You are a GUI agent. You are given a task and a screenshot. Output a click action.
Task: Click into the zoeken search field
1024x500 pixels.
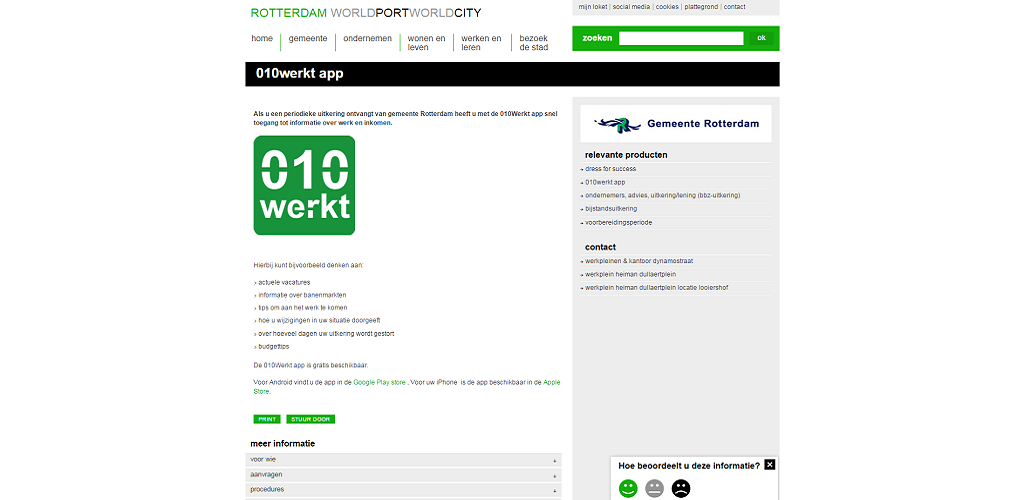click(681, 39)
